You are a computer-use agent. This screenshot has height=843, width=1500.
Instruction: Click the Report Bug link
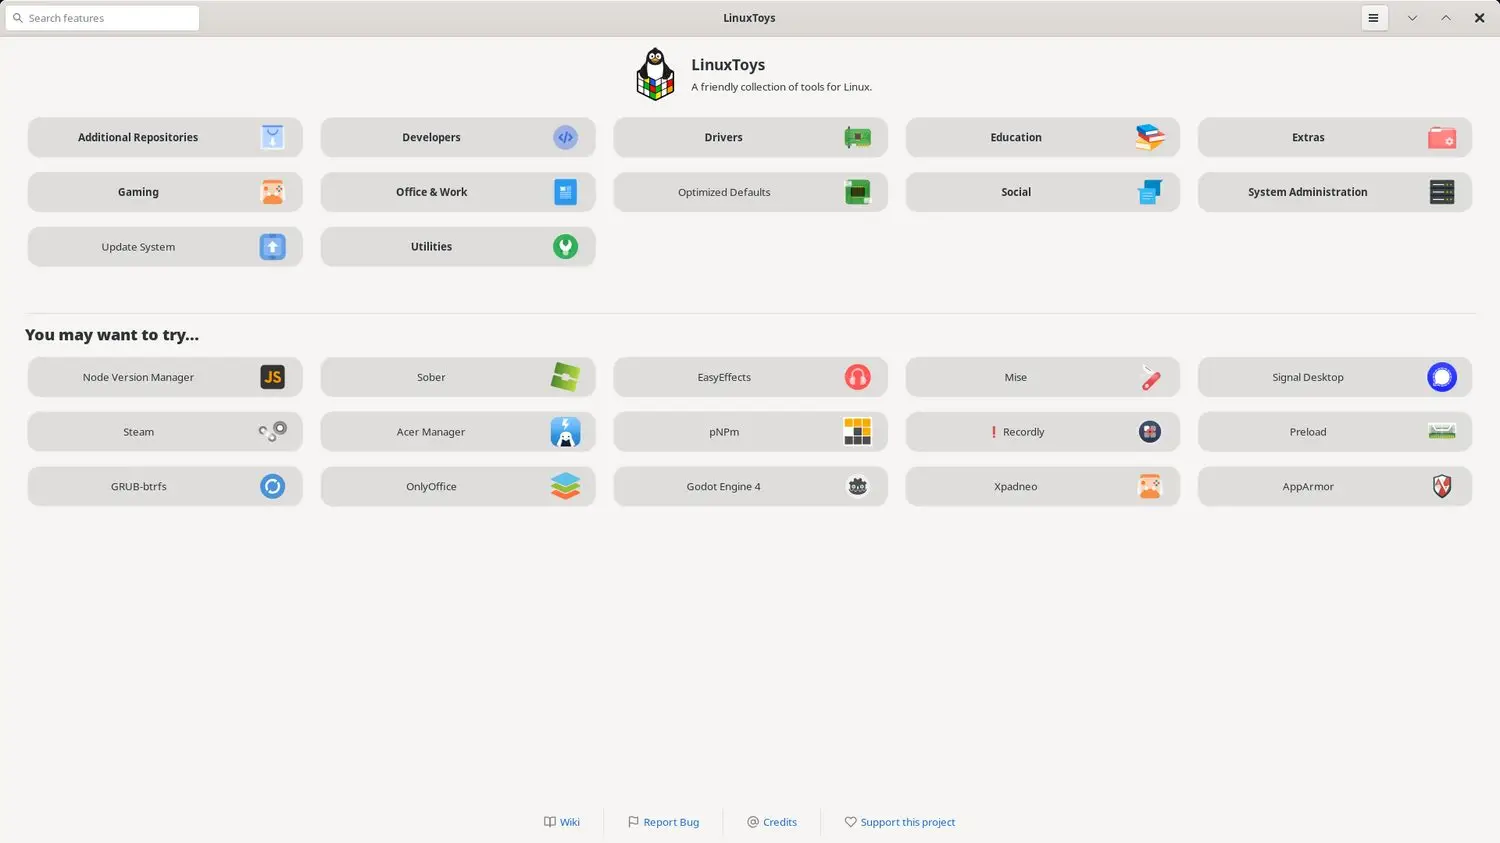[663, 822]
